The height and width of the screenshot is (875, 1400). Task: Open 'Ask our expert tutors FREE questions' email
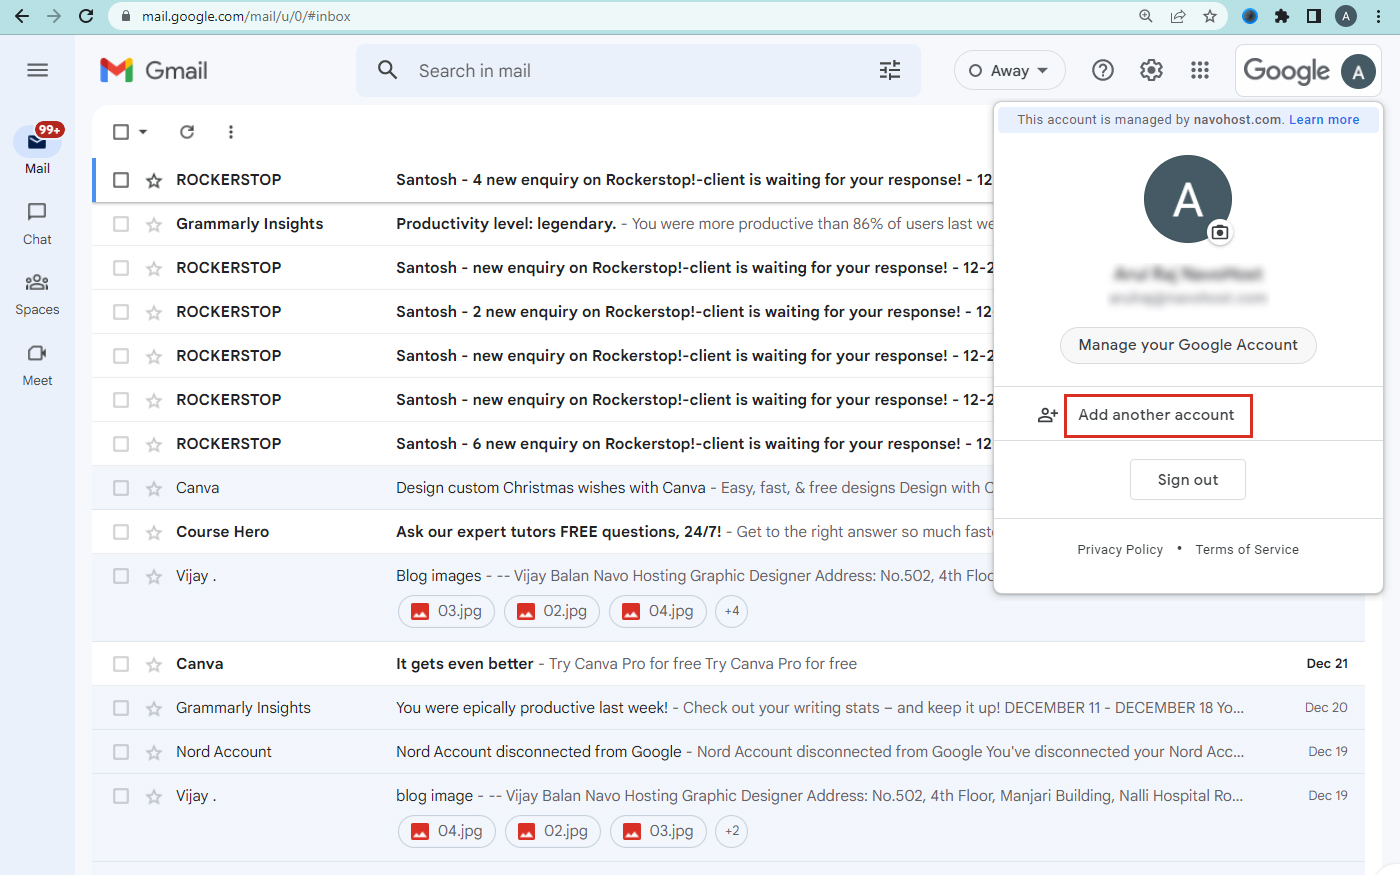[542, 532]
